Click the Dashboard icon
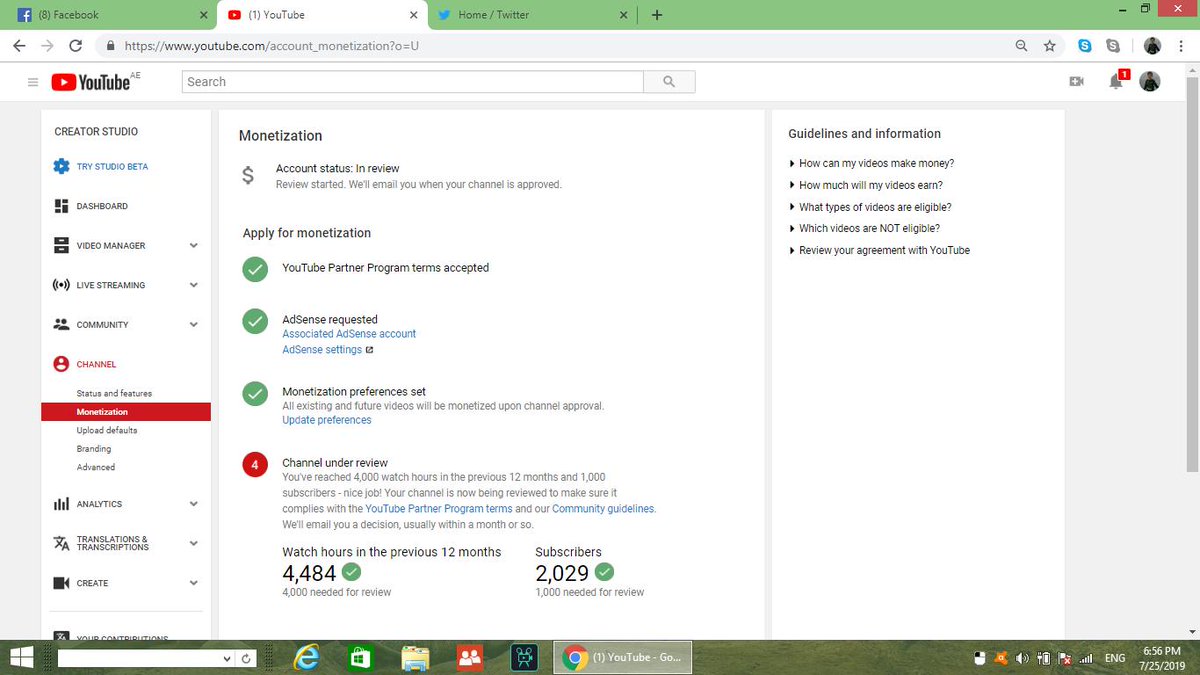Image resolution: width=1200 pixels, height=675 pixels. click(x=61, y=206)
